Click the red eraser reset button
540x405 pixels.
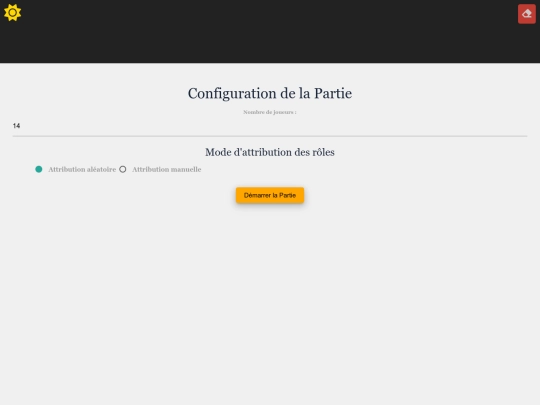tap(527, 14)
